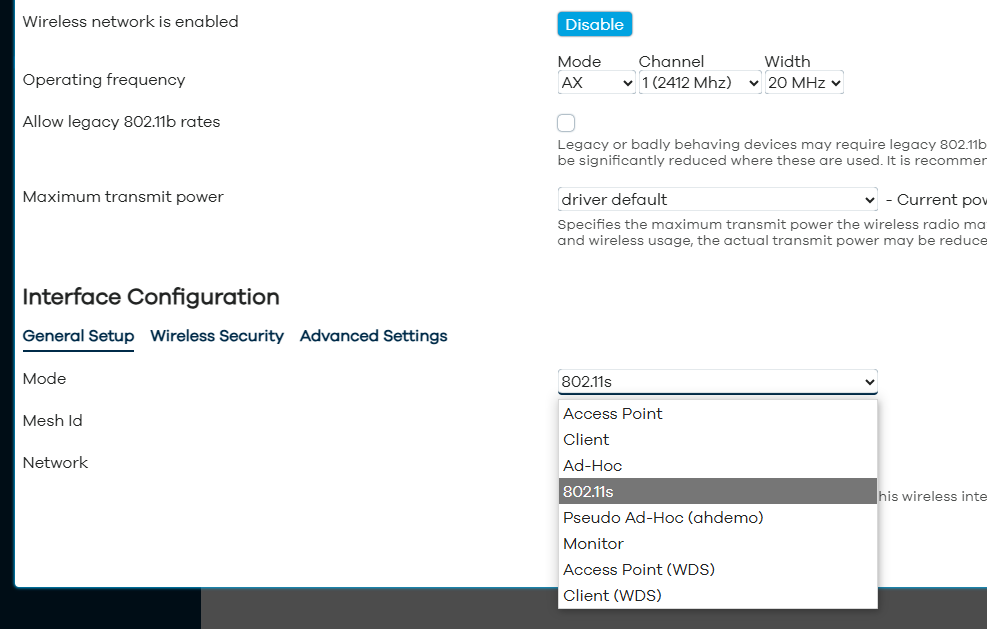Select Pseudo Ad-Hoc (ahdemo) mode
The height and width of the screenshot is (629, 987).
pyautogui.click(x=663, y=518)
